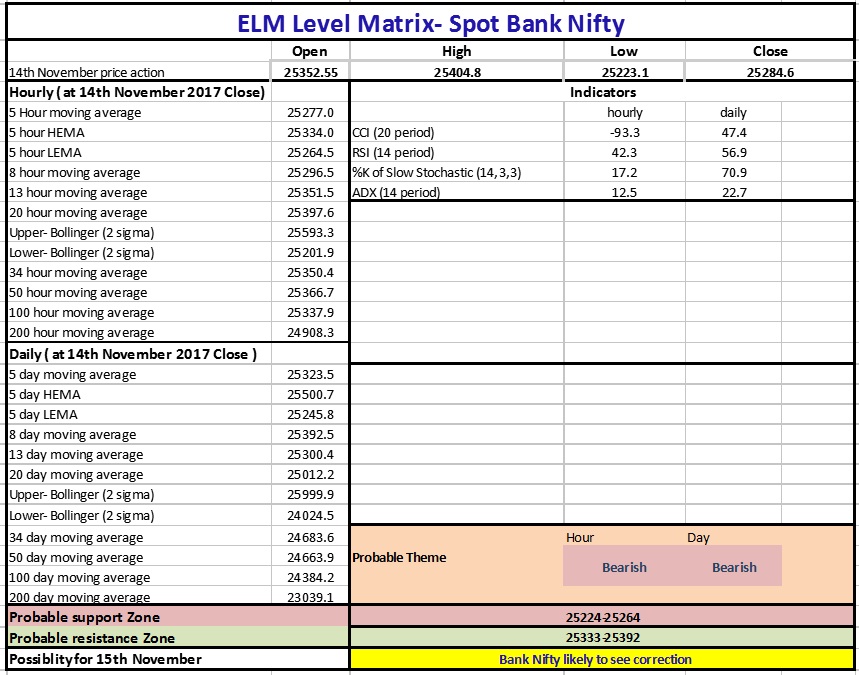The width and height of the screenshot is (859, 675).
Task: Click the 'Hourly (at 14th November 2017 Close)' heading
Action: pos(137,92)
